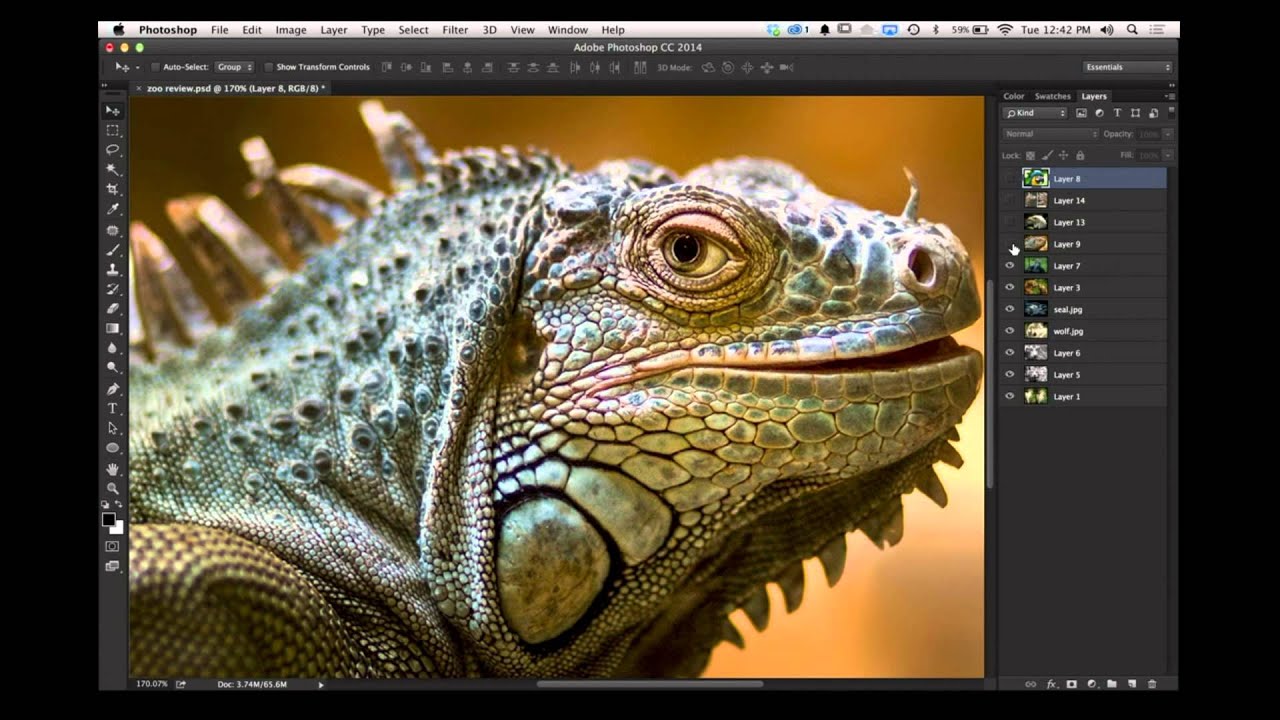The image size is (1280, 720).
Task: Click the Layer 1 thumbnail
Action: (x=1036, y=396)
